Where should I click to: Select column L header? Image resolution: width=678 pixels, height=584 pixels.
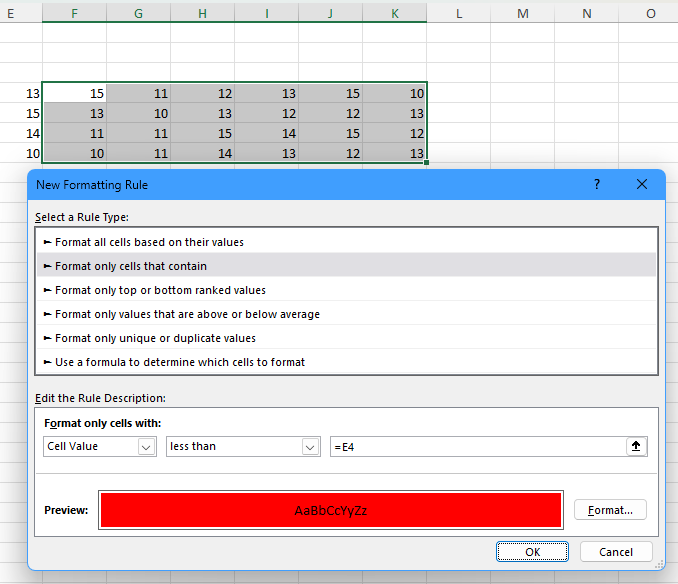[459, 13]
